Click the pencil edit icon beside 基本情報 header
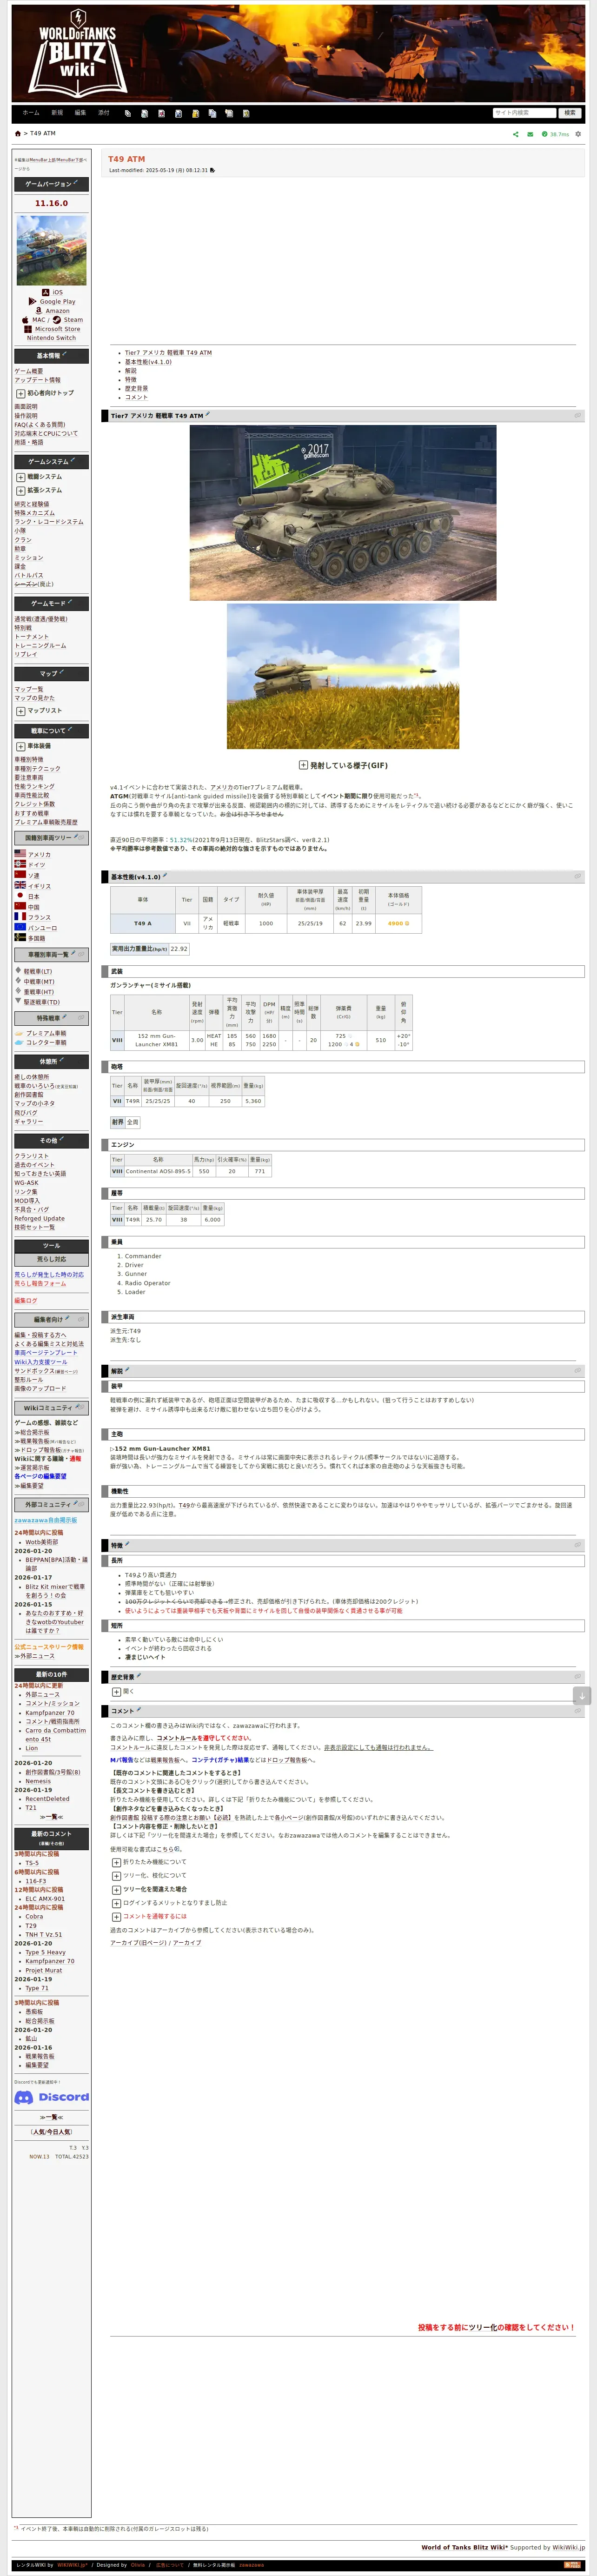Viewport: 597px width, 2576px height. [x=64, y=355]
